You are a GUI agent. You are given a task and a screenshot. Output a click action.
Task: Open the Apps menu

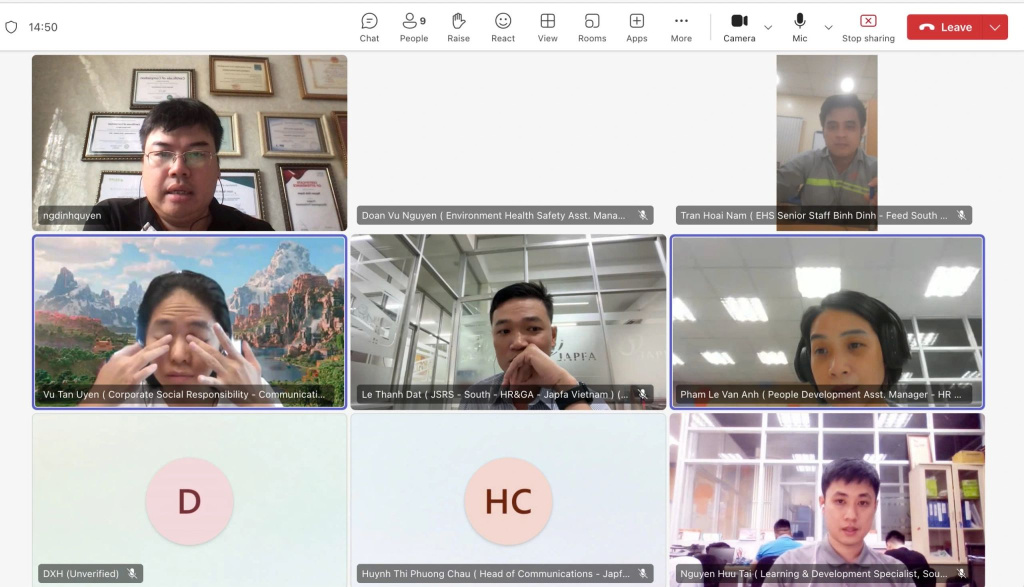pos(637,27)
